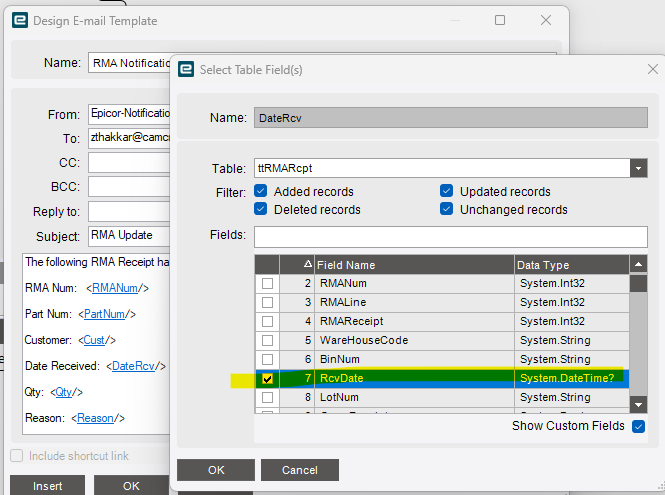The image size is (665, 495).
Task: Click the From field in the email template
Action: point(129,114)
